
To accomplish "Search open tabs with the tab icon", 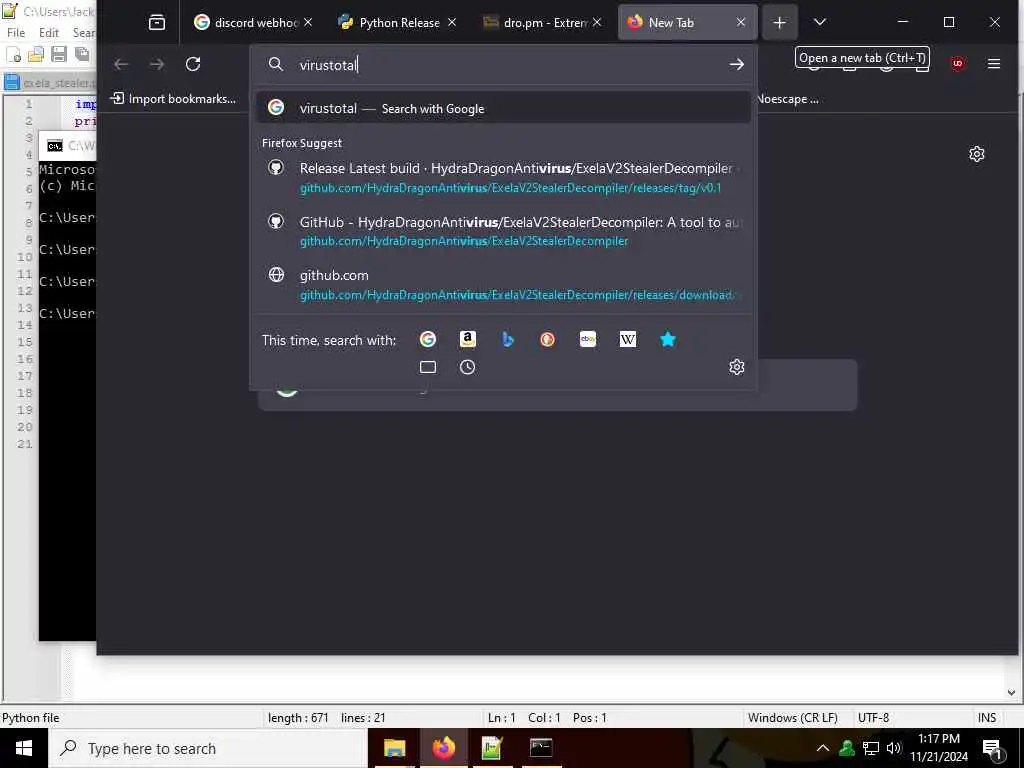I will [428, 367].
